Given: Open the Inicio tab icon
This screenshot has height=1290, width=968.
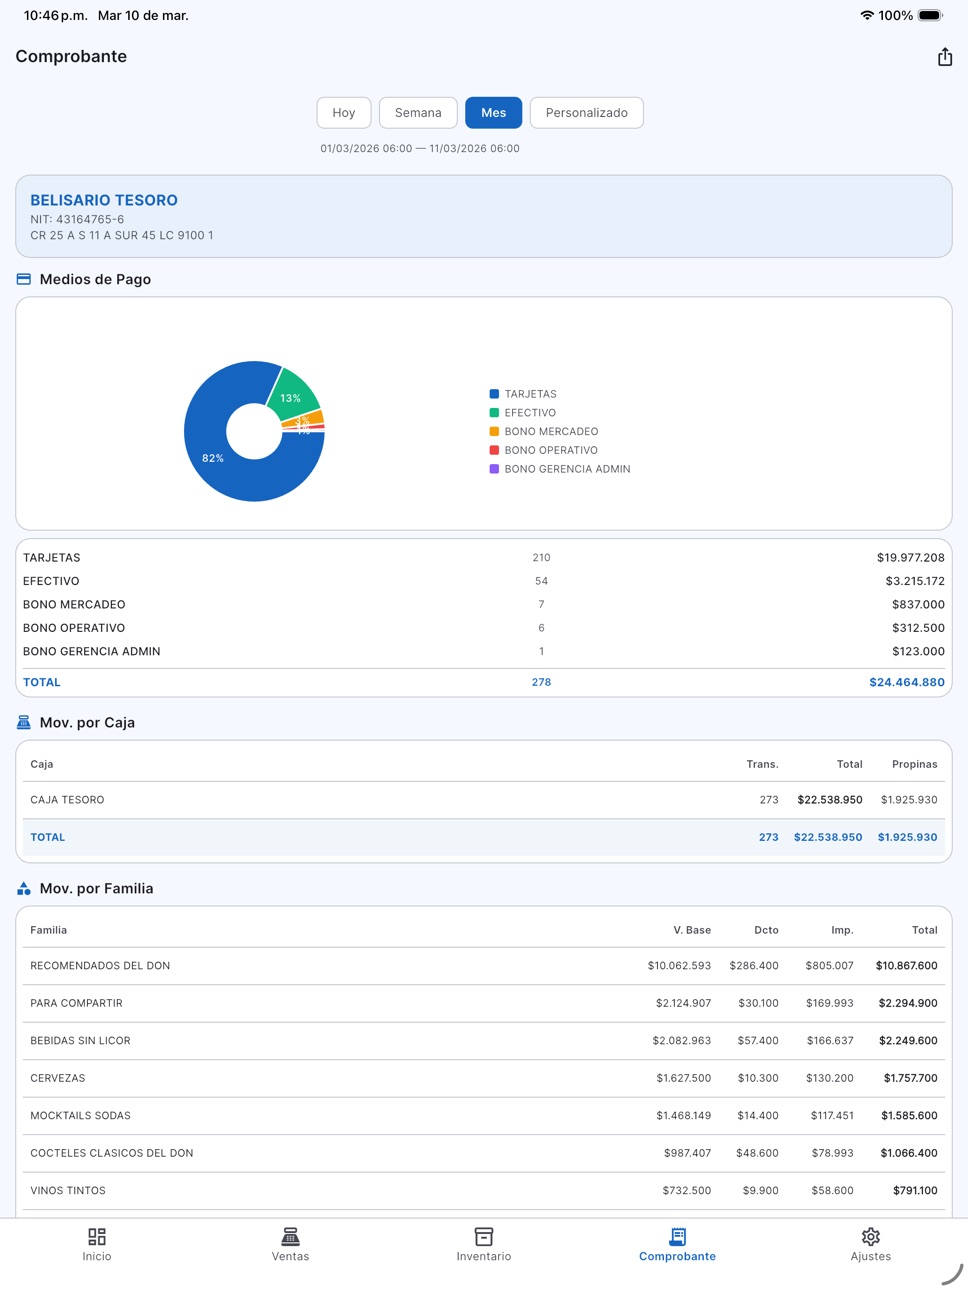Looking at the screenshot, I should (x=97, y=1237).
